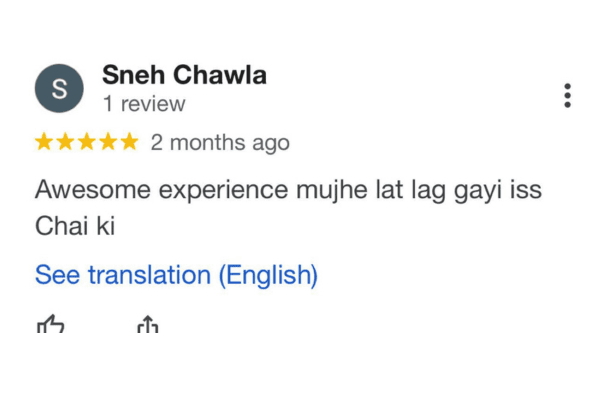
Task: Click the third yellow rating star
Action: coord(87,142)
